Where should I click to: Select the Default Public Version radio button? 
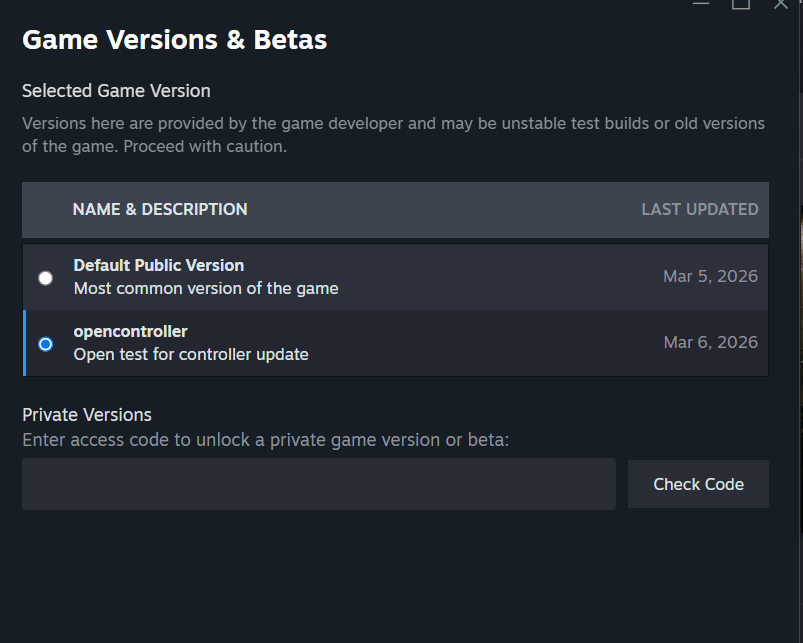(45, 278)
